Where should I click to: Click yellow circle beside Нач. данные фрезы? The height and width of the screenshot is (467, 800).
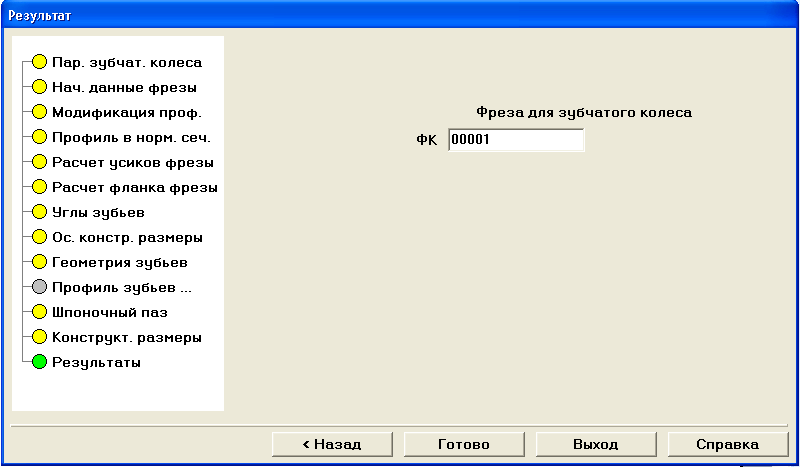click(39, 87)
